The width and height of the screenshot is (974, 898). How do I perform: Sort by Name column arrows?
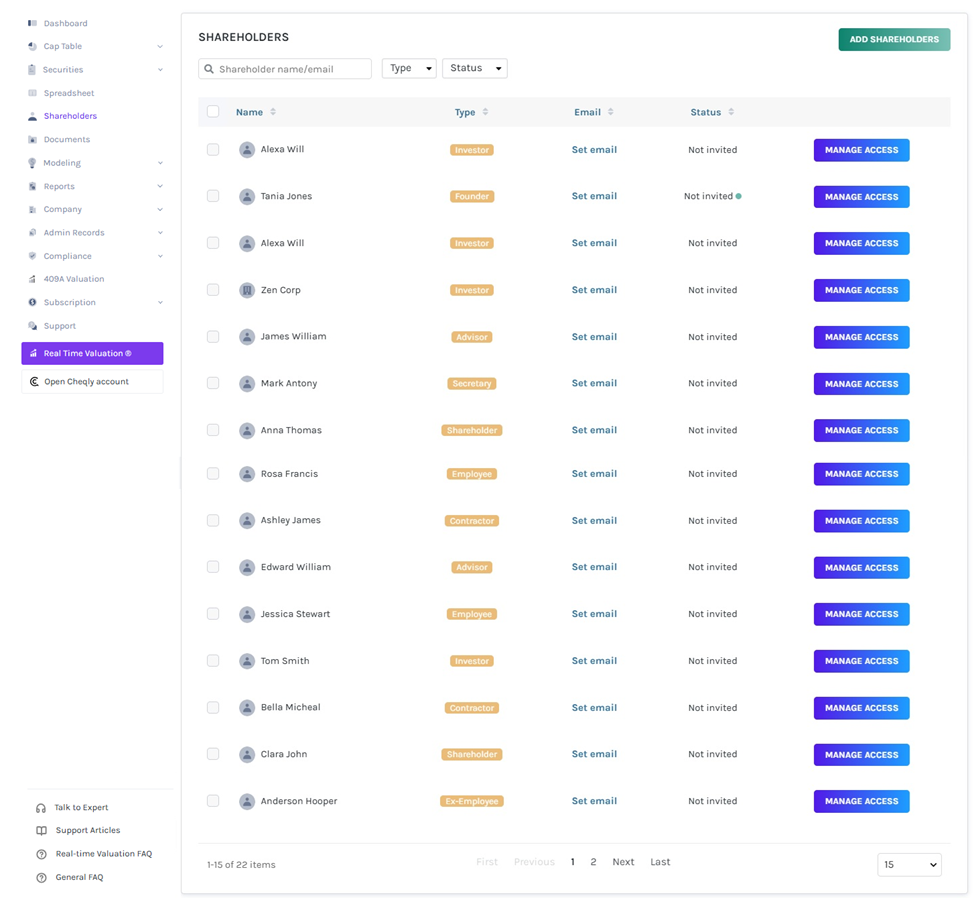(273, 112)
